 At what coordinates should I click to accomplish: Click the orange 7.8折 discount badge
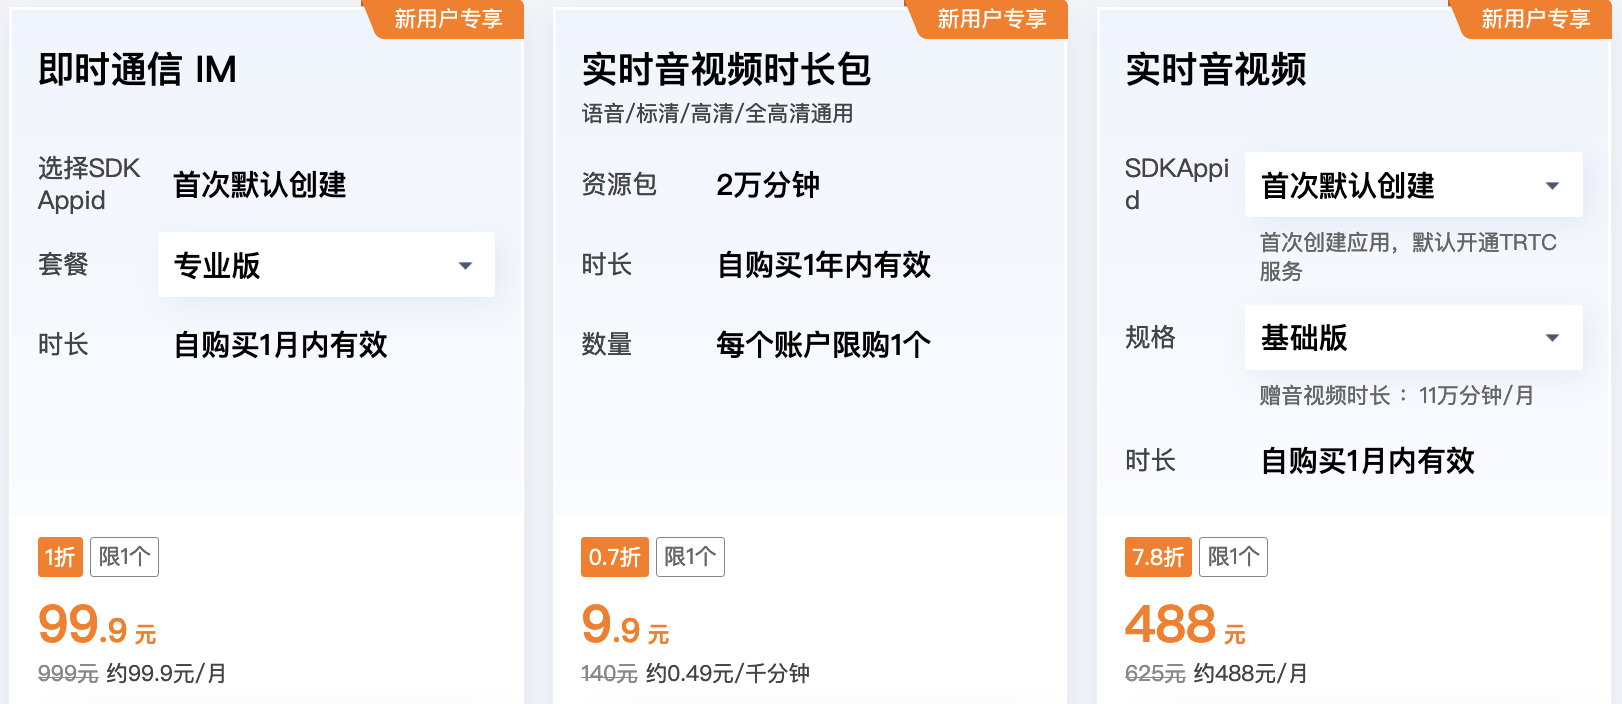1157,557
